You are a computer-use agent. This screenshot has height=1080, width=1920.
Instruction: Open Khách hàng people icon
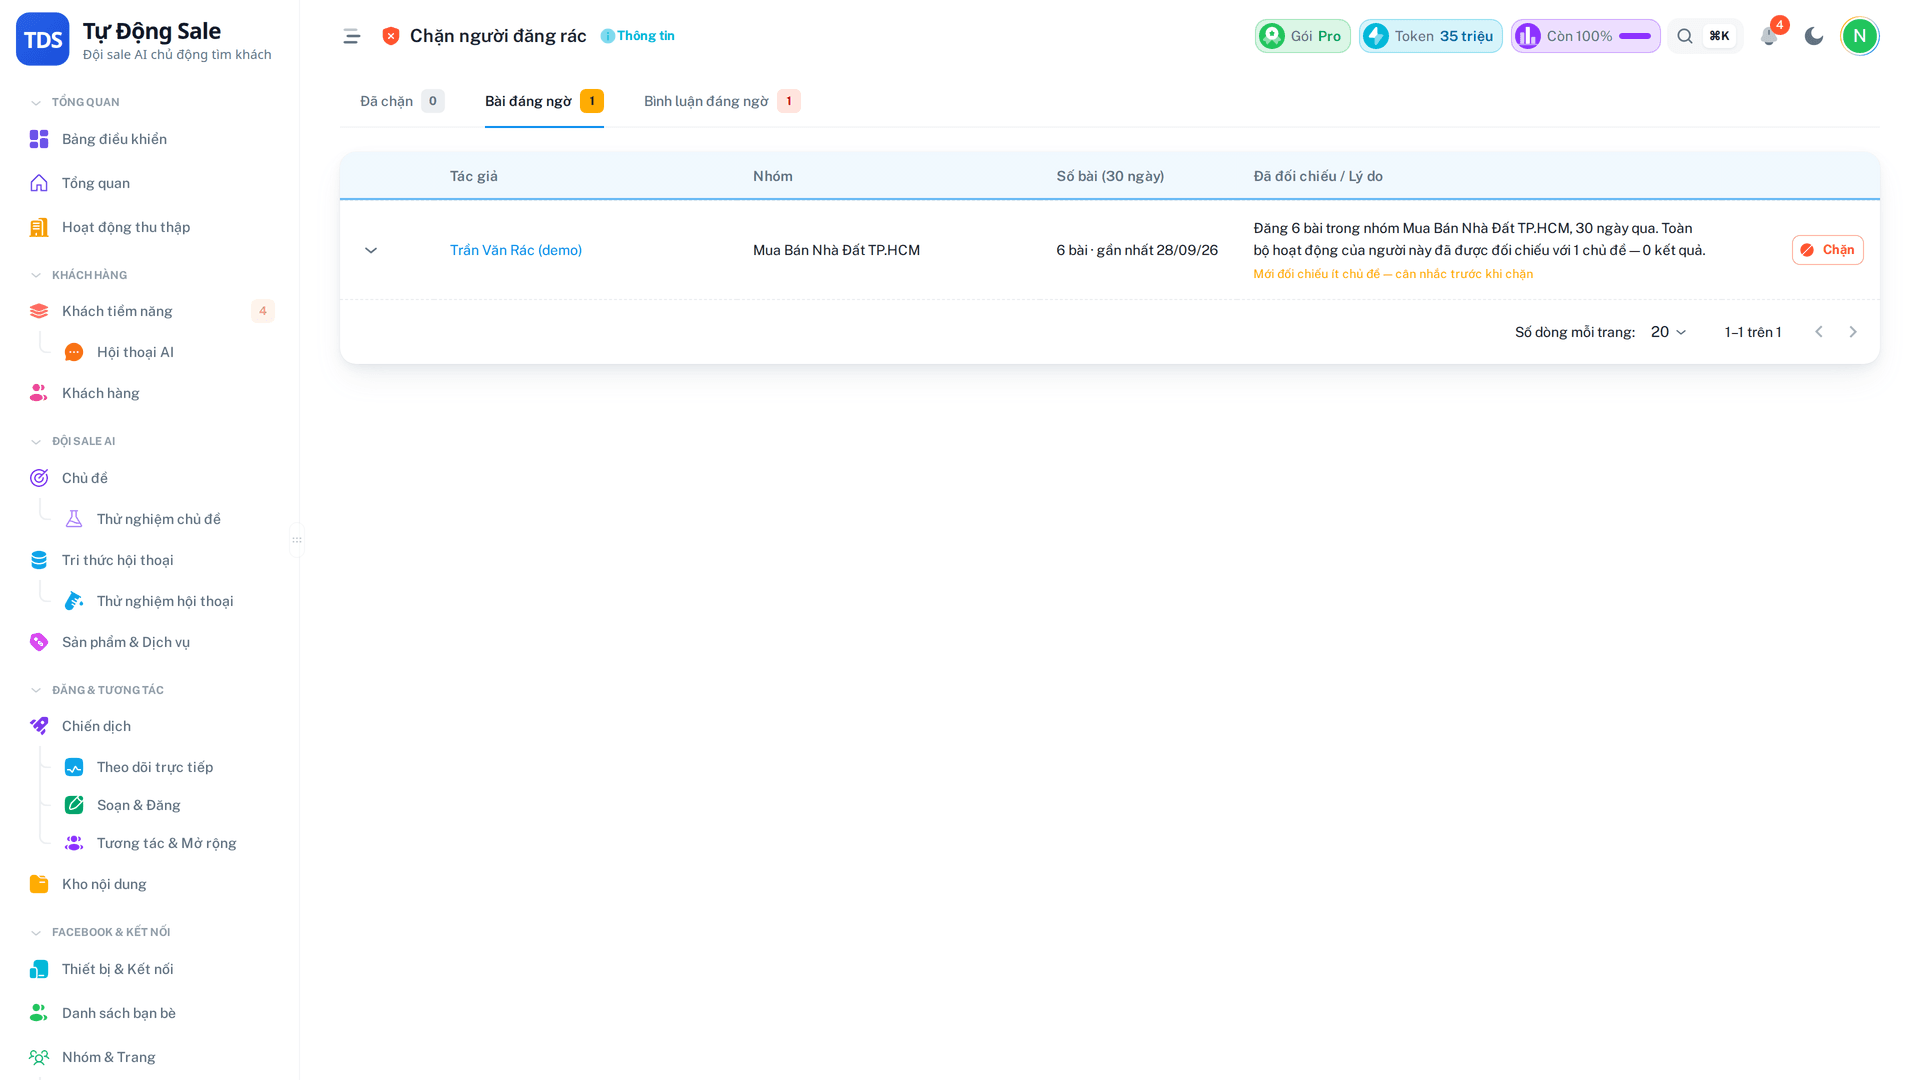39,393
